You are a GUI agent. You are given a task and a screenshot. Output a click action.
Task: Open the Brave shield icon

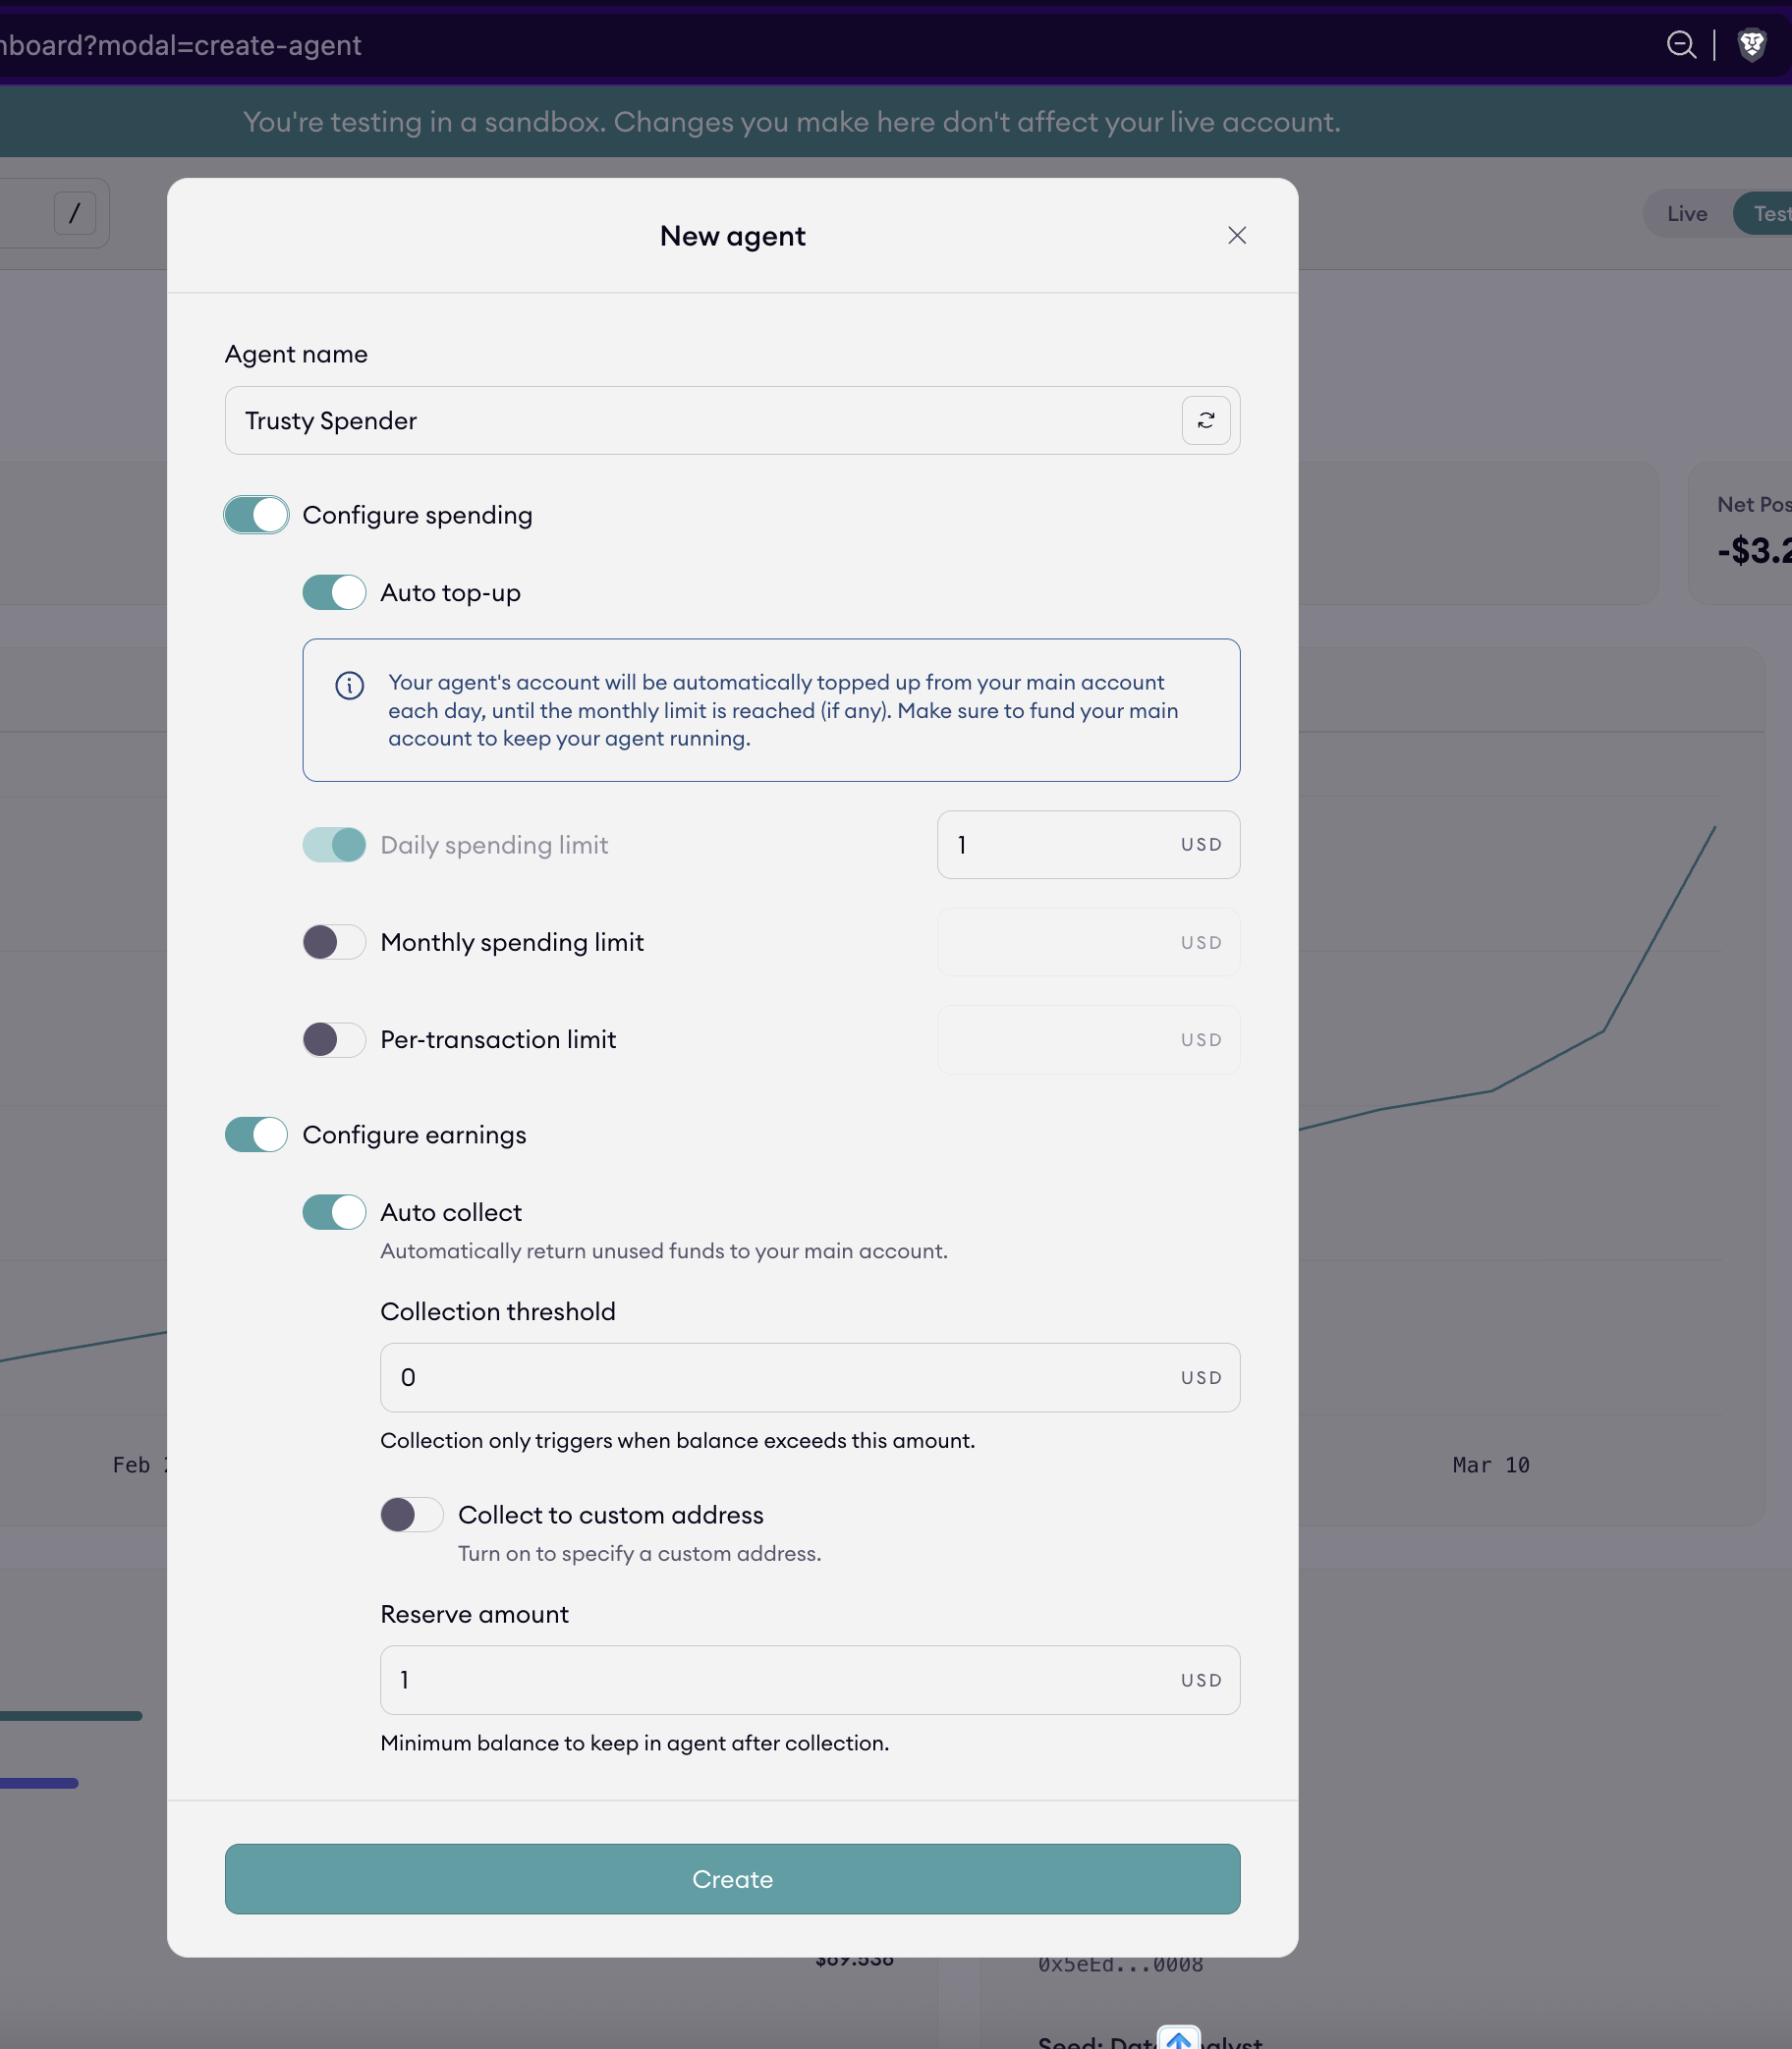[1752, 44]
